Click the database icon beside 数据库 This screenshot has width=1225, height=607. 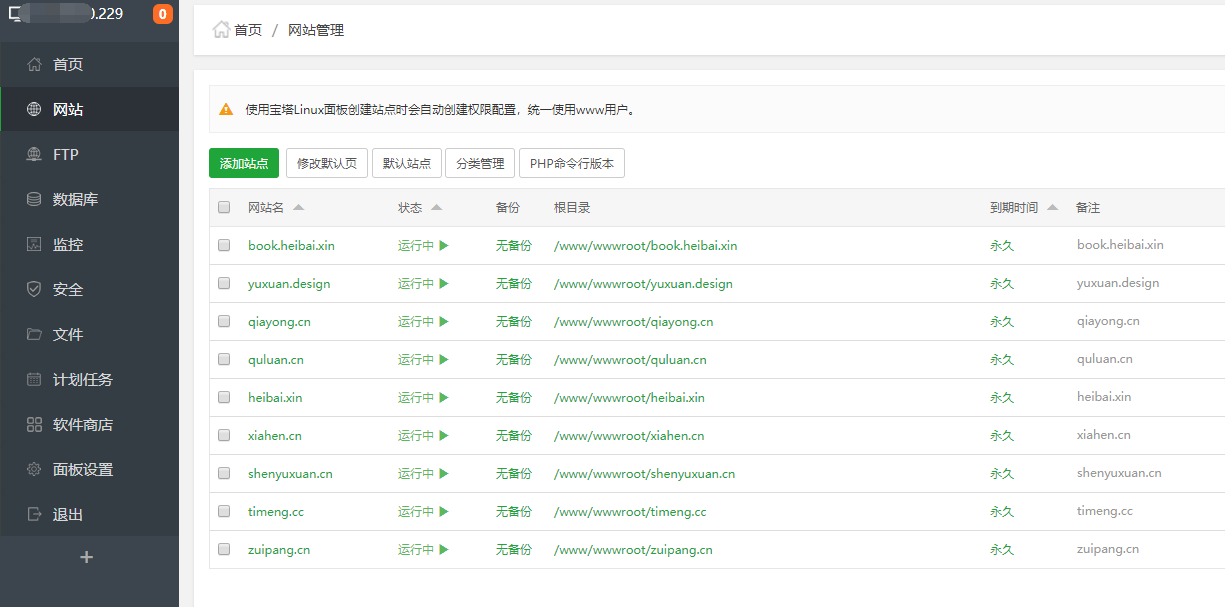[34, 200]
